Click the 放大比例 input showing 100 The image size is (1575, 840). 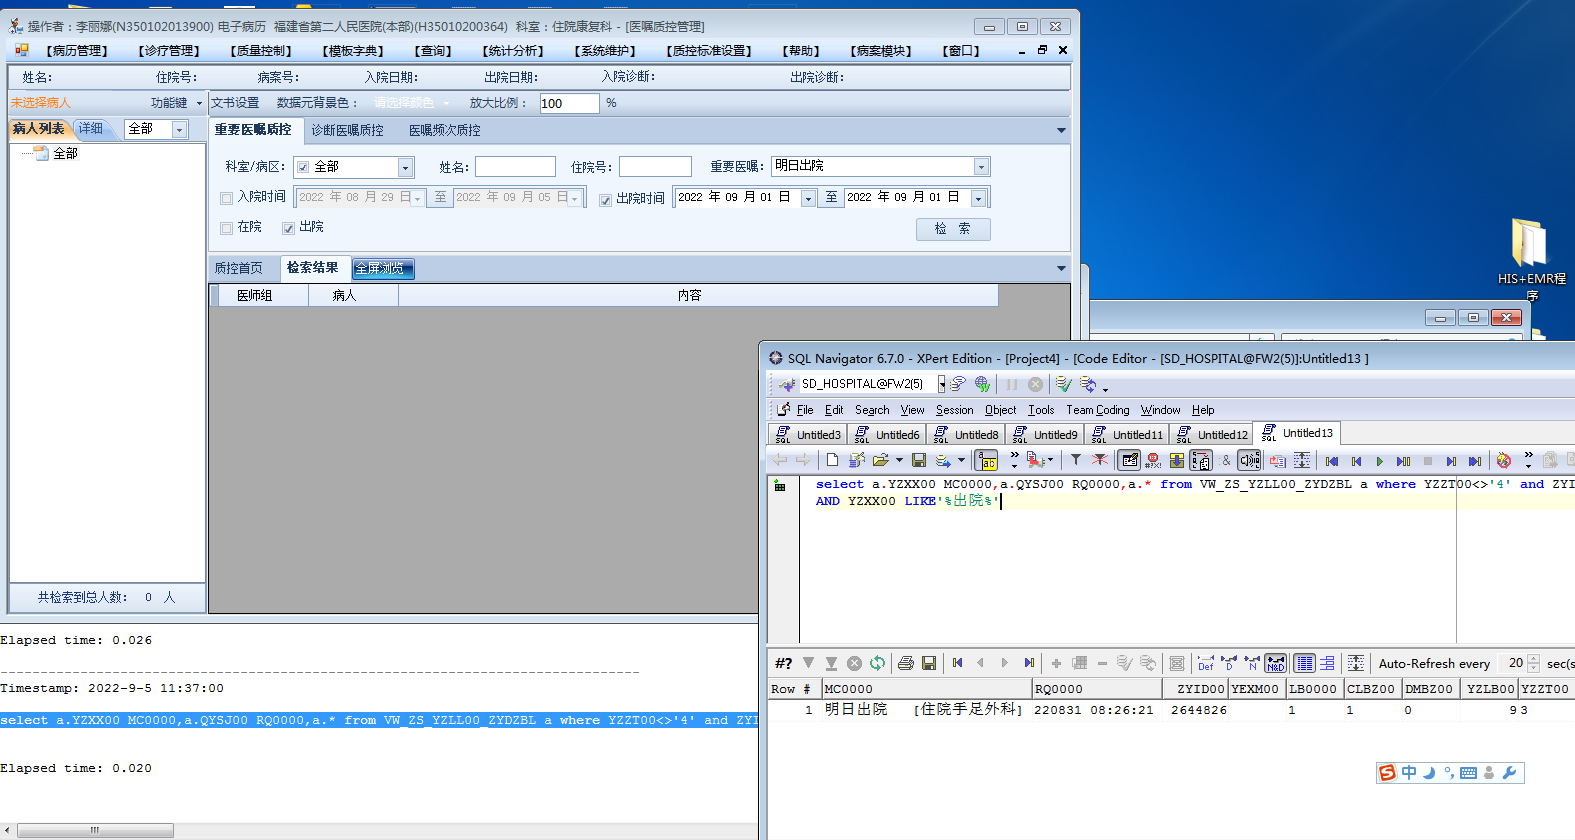[569, 103]
